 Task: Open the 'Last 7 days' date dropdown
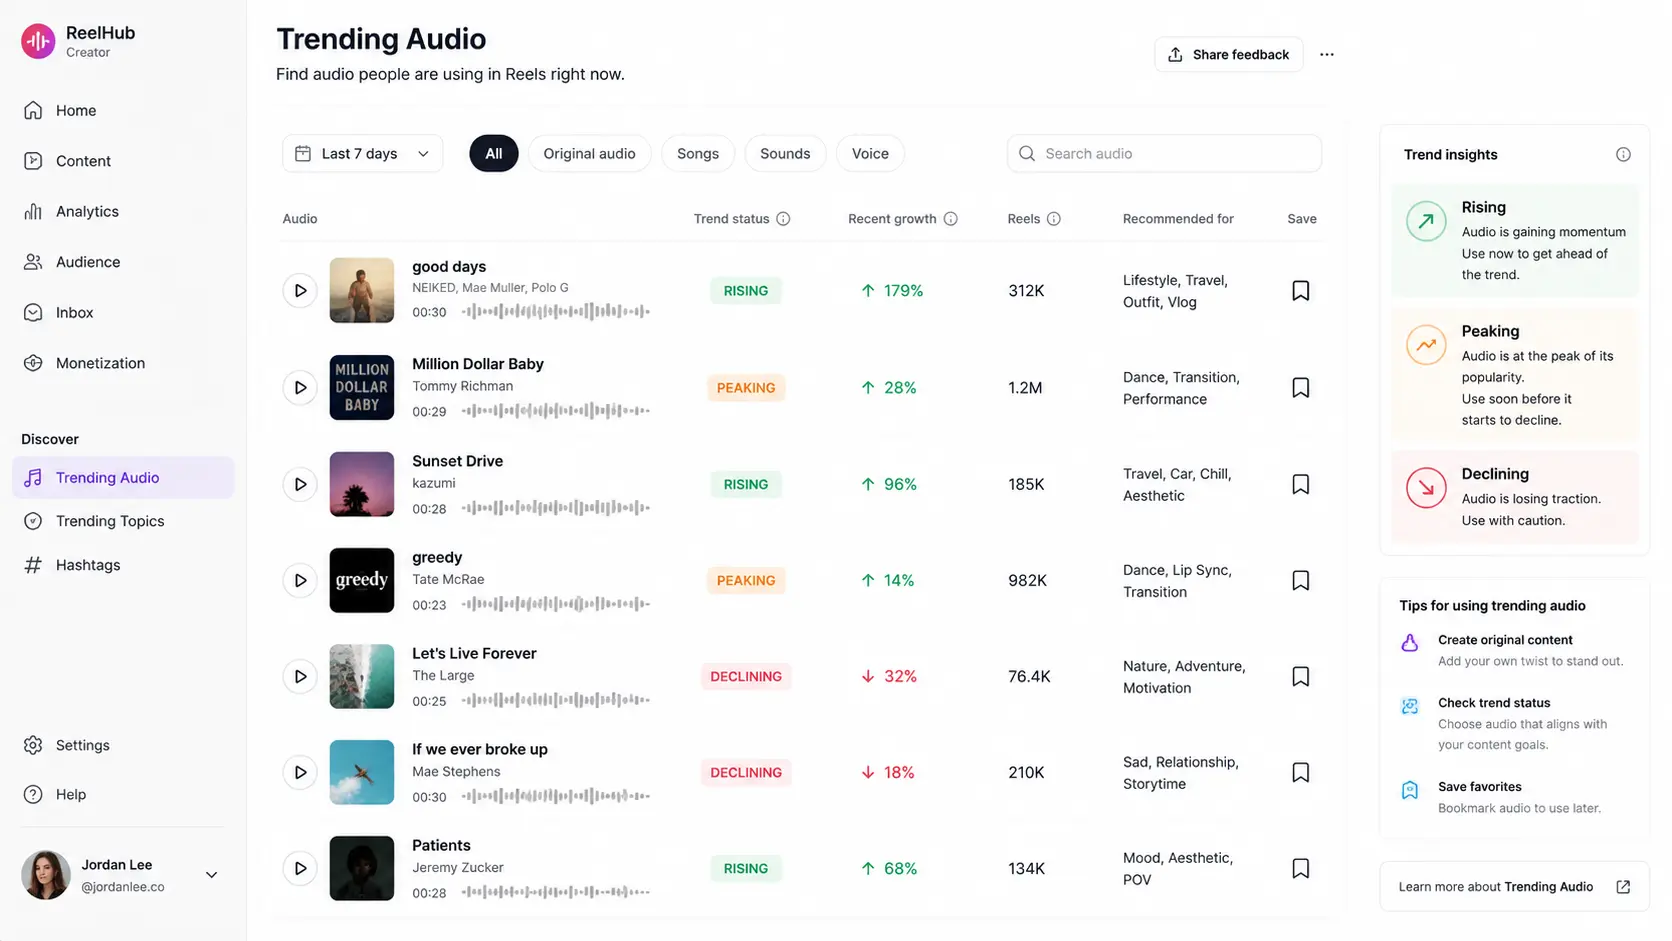pos(362,154)
